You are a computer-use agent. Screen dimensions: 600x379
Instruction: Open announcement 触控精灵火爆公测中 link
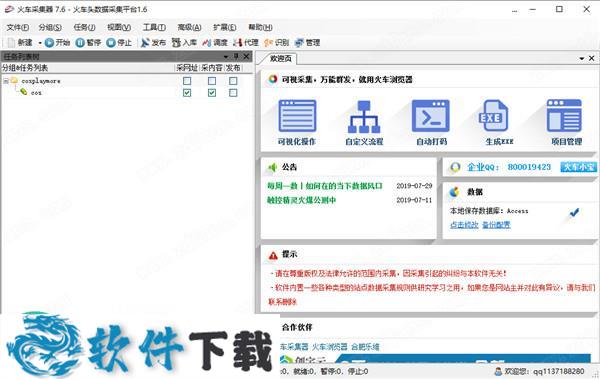pos(301,200)
